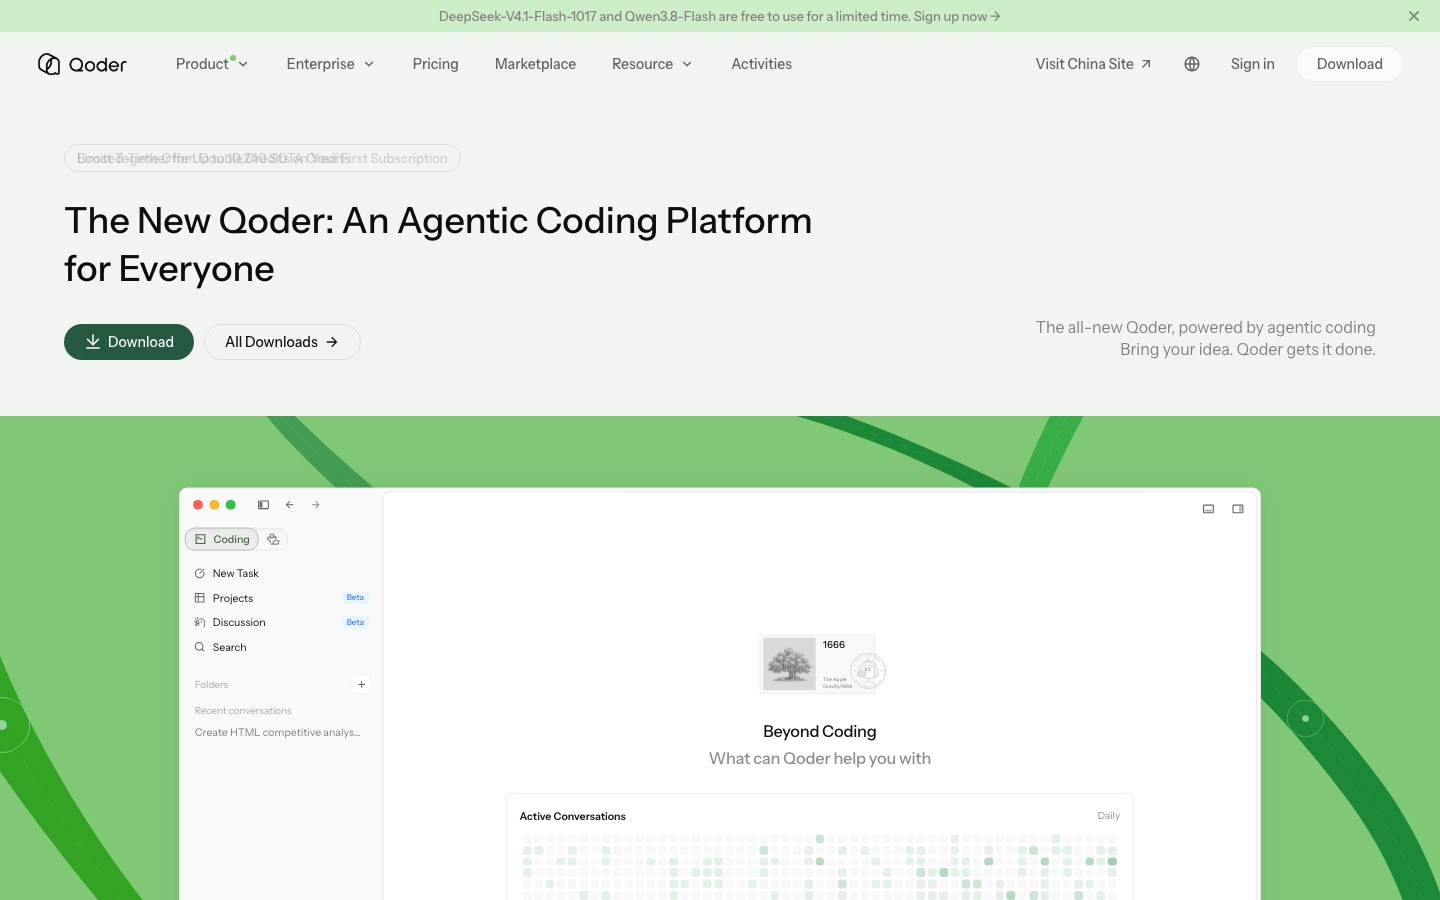The image size is (1440, 900).
Task: Click the yellow window dot in preview
Action: 214,505
